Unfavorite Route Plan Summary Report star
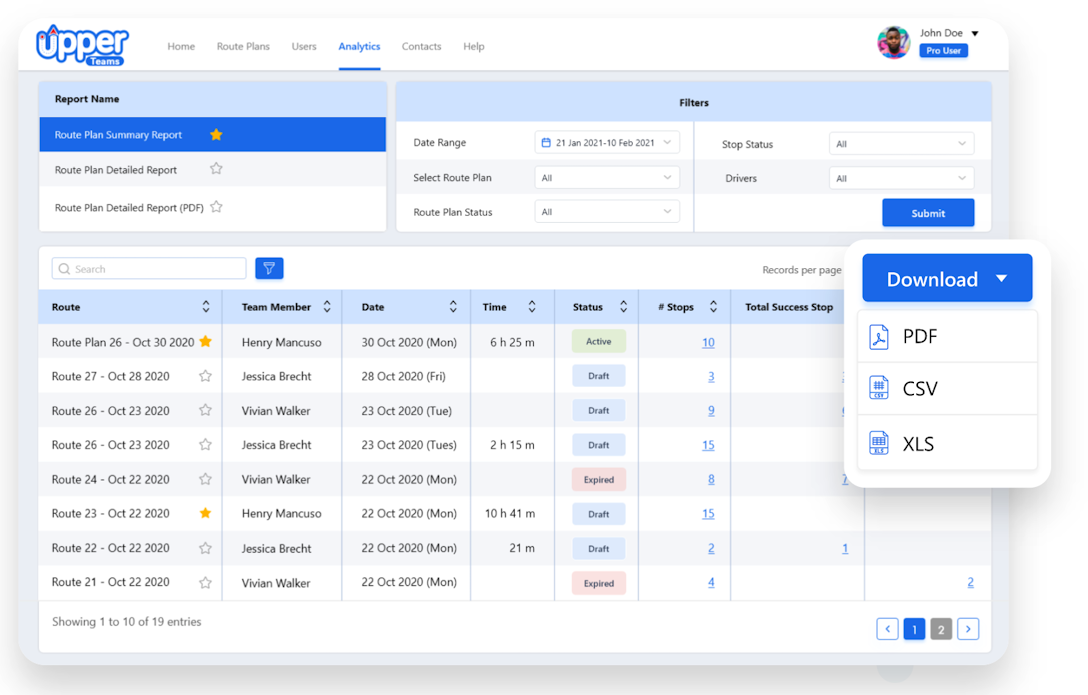The width and height of the screenshot is (1088, 695). pyautogui.click(x=216, y=135)
